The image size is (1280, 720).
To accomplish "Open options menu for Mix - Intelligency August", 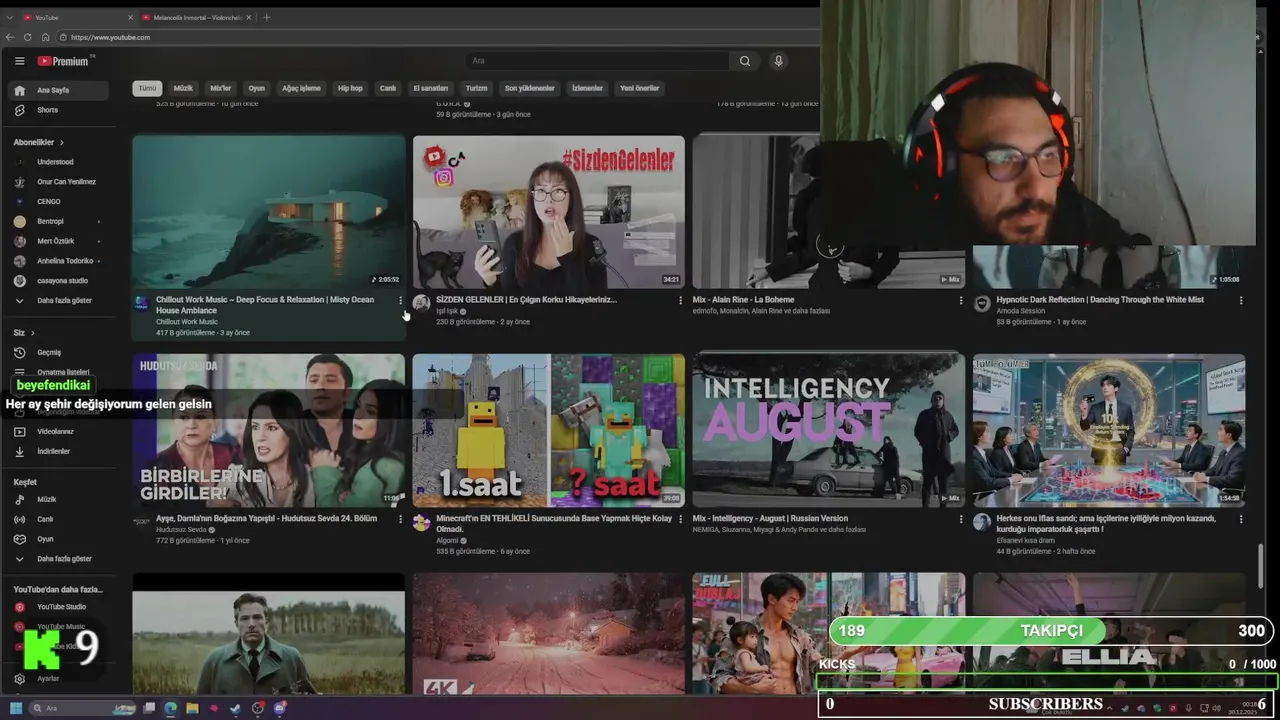I will [x=961, y=519].
